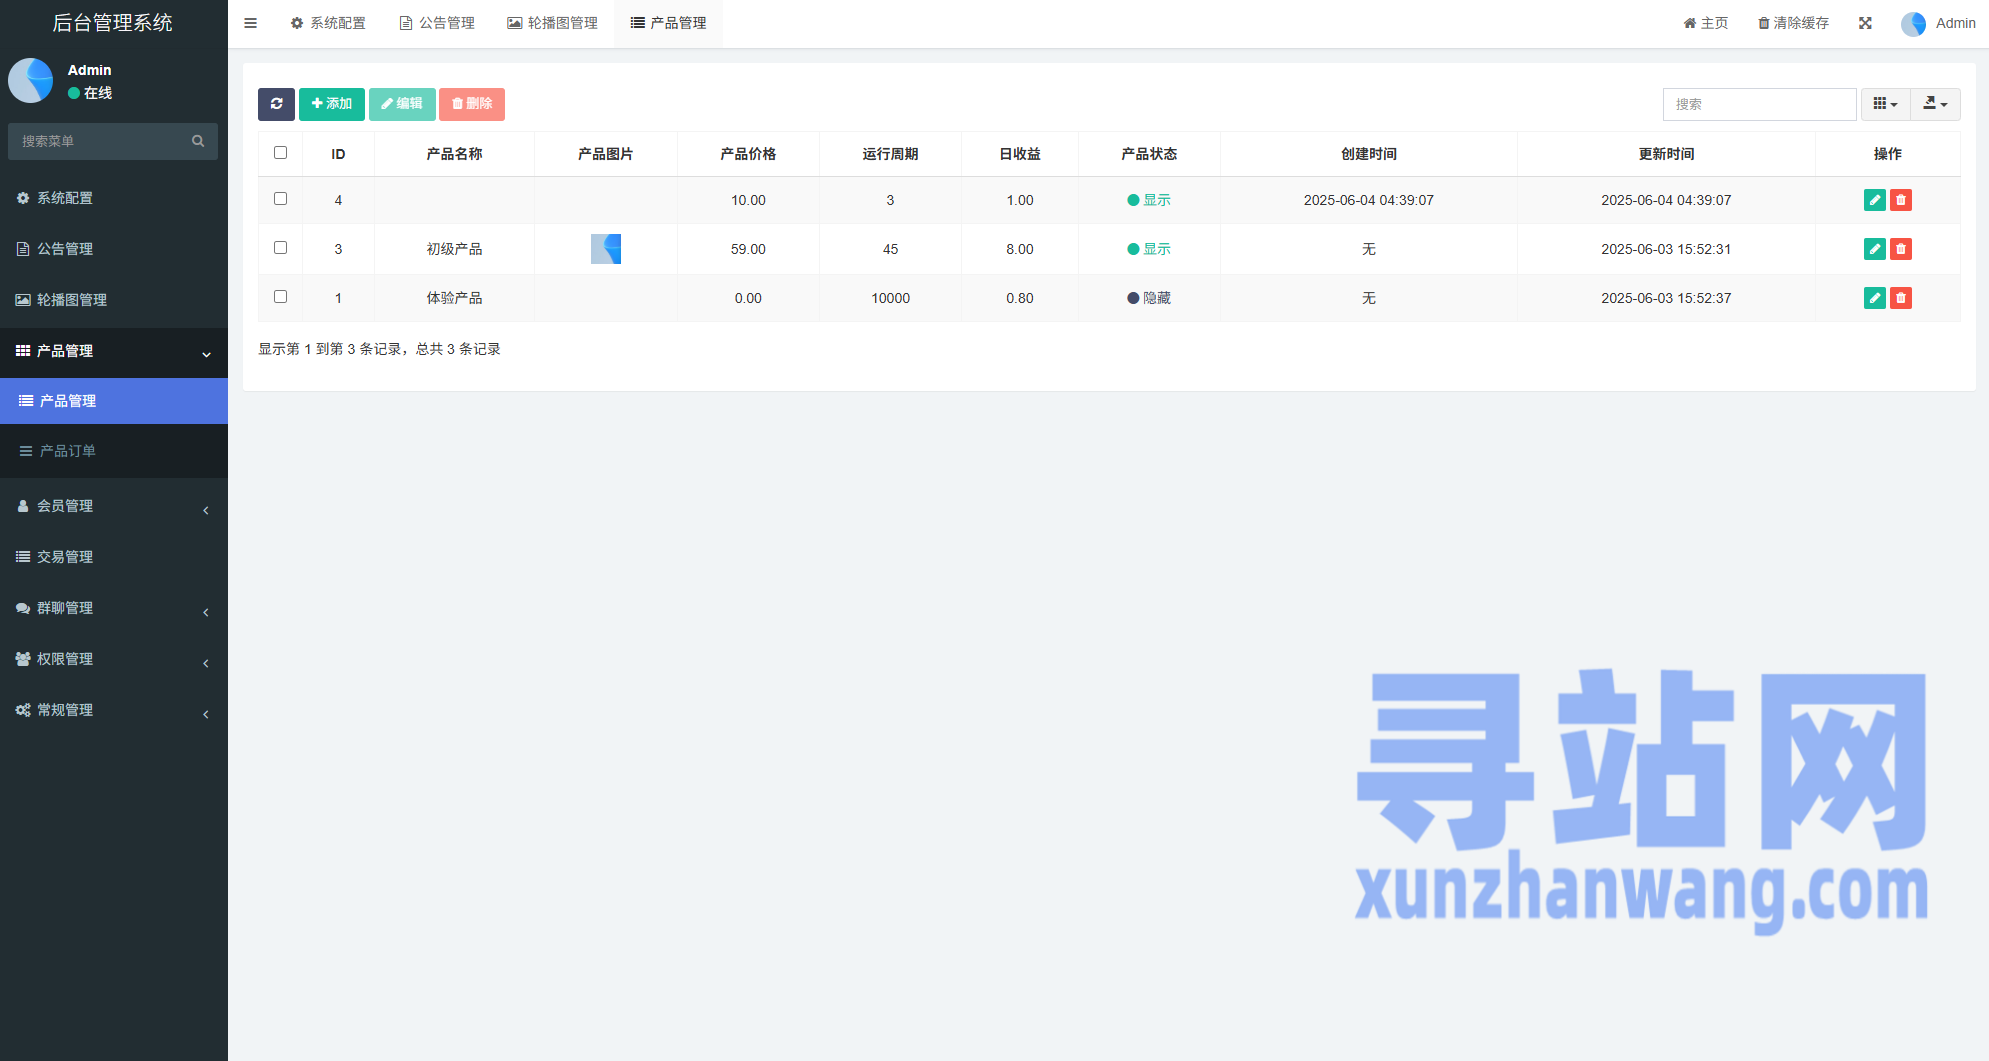Image resolution: width=1989 pixels, height=1061 pixels.
Task: Expand 会员管理 sidebar menu
Action: click(113, 506)
